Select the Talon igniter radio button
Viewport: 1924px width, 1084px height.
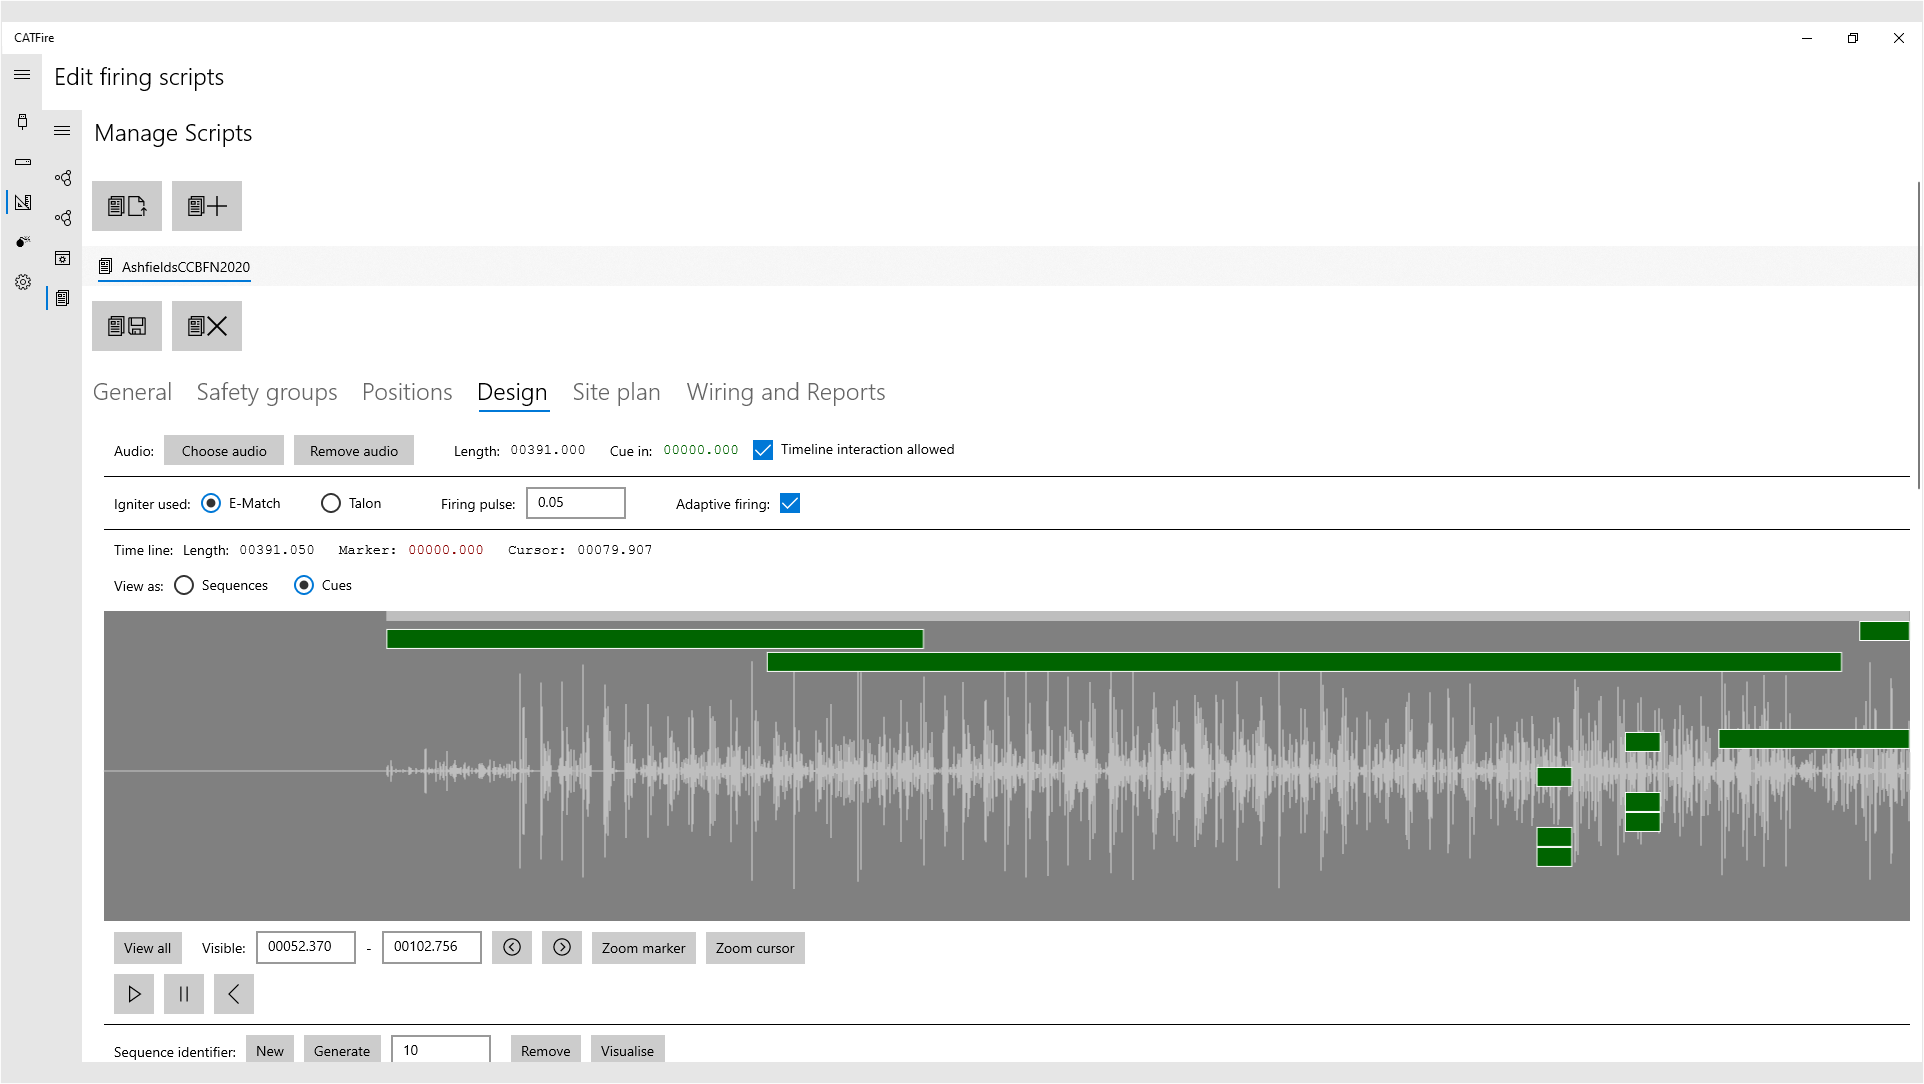click(331, 504)
